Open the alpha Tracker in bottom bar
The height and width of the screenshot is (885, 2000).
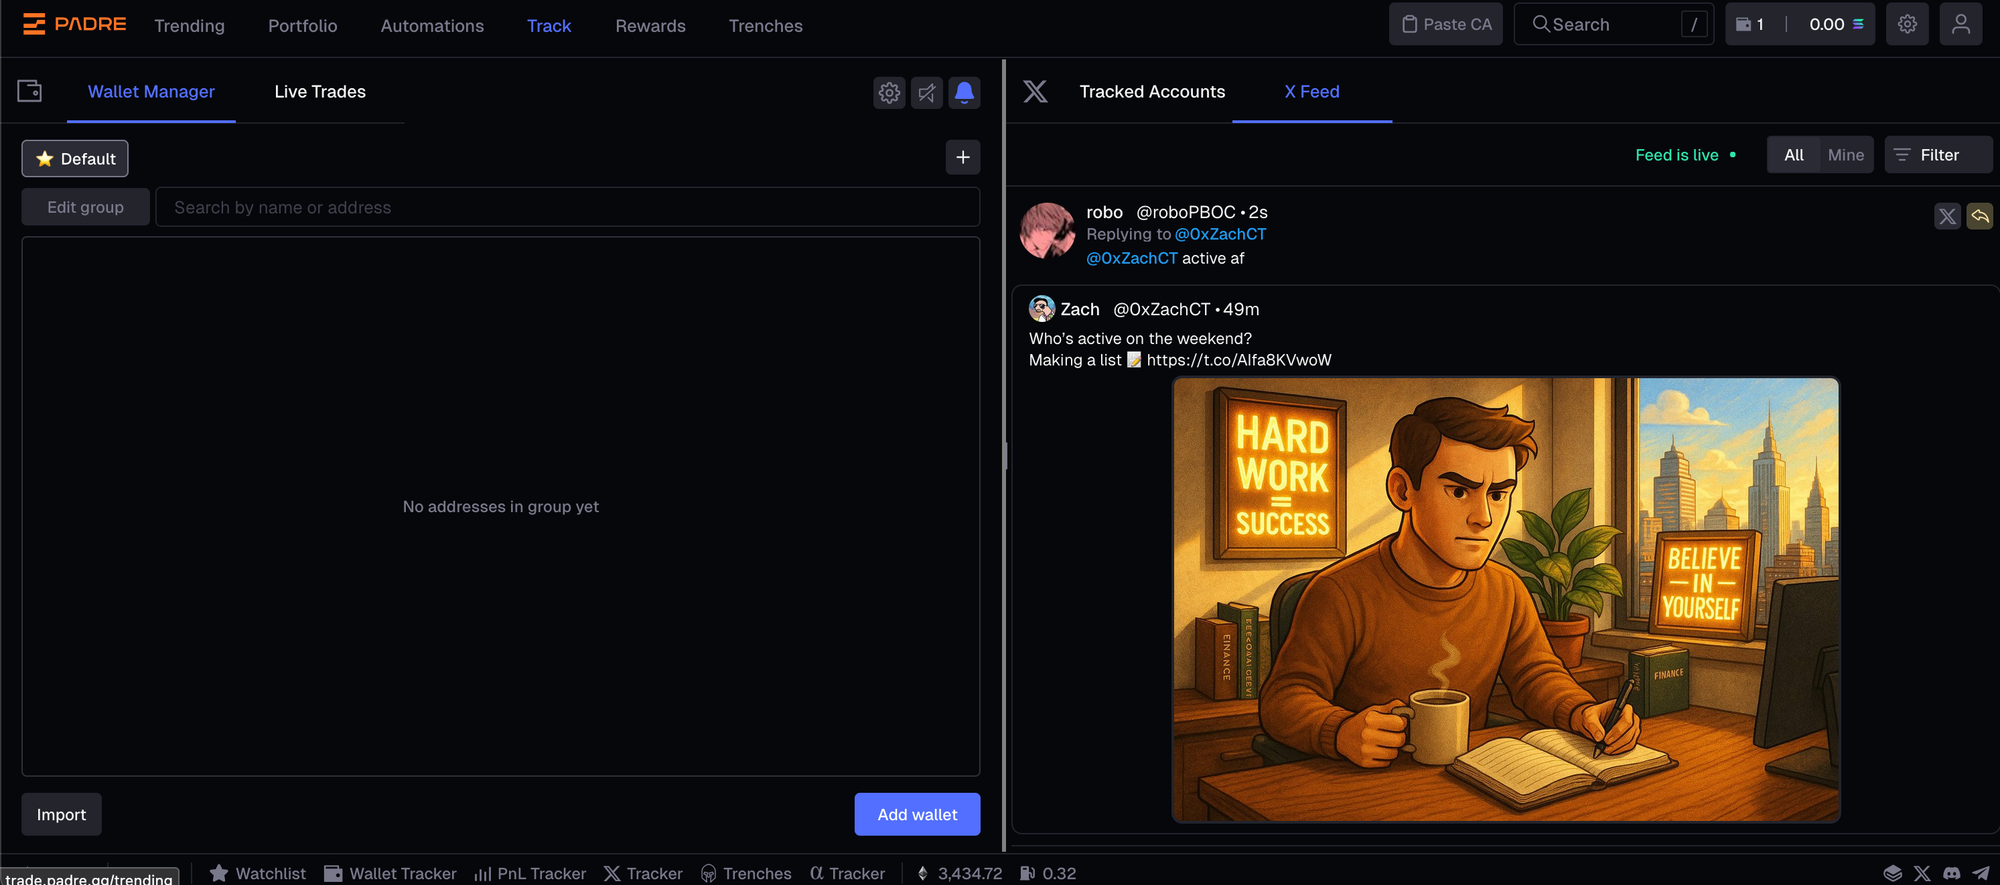click(x=847, y=873)
